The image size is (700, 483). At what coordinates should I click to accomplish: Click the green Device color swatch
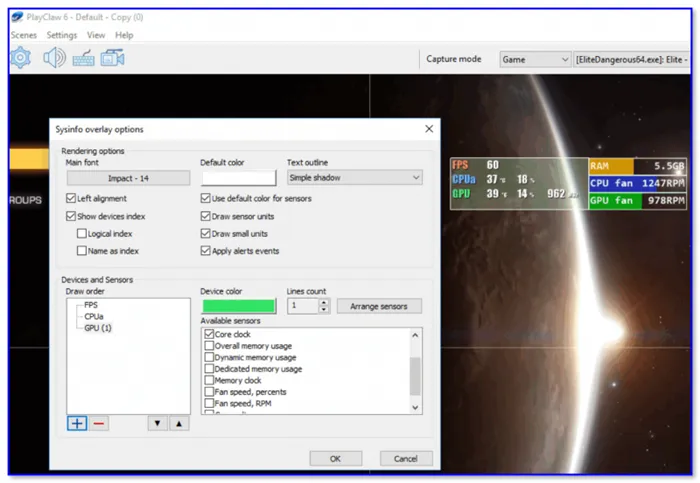point(238,306)
